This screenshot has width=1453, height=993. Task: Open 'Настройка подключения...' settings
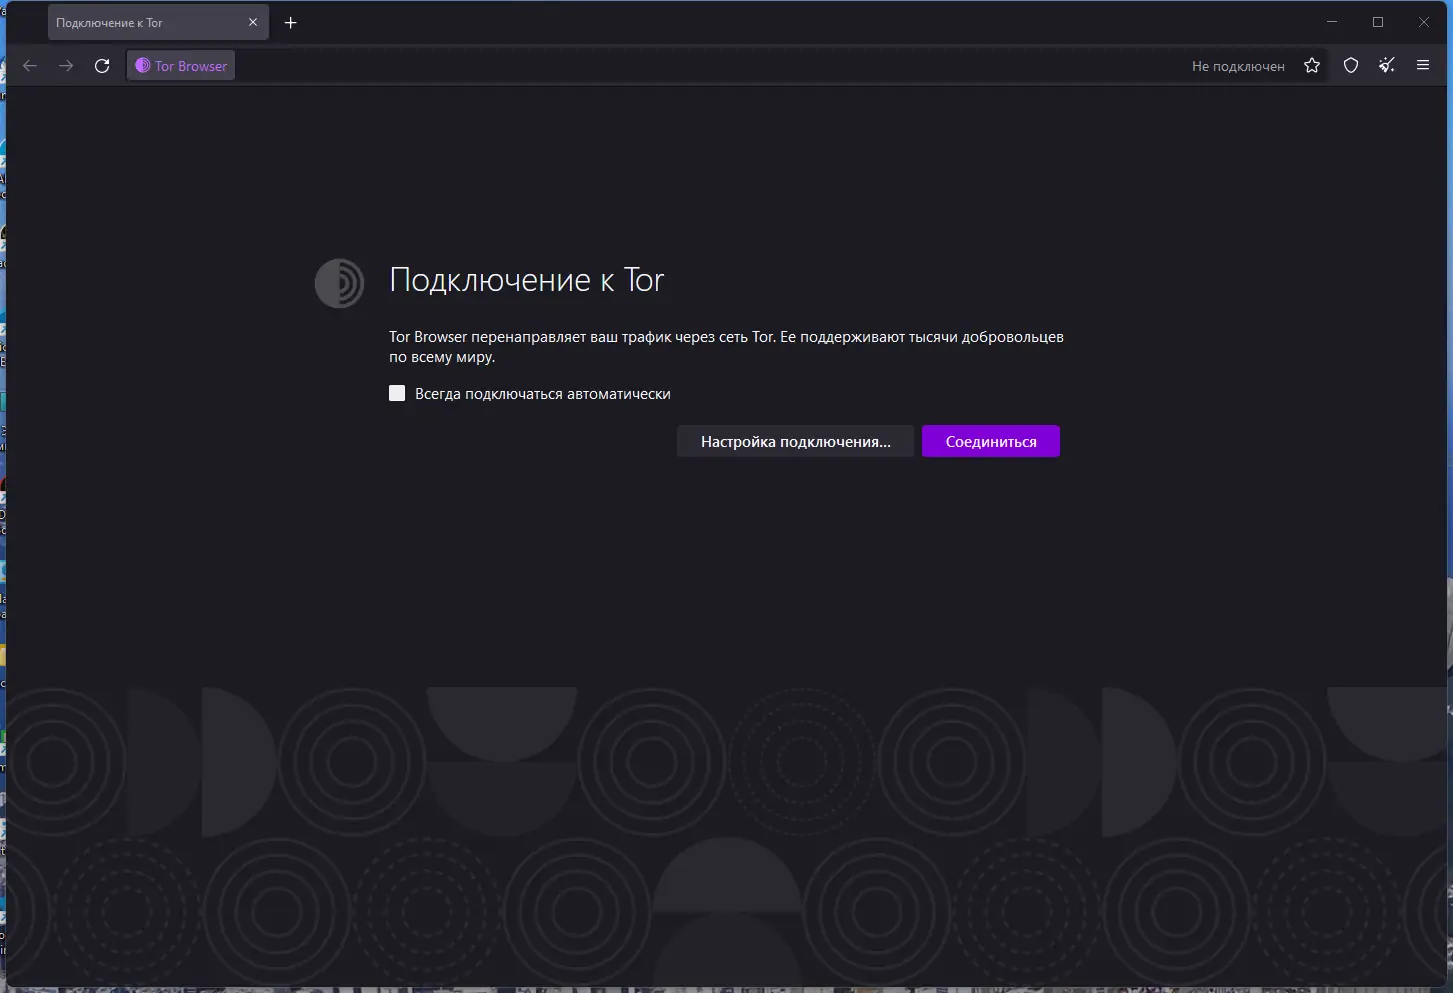click(x=795, y=441)
